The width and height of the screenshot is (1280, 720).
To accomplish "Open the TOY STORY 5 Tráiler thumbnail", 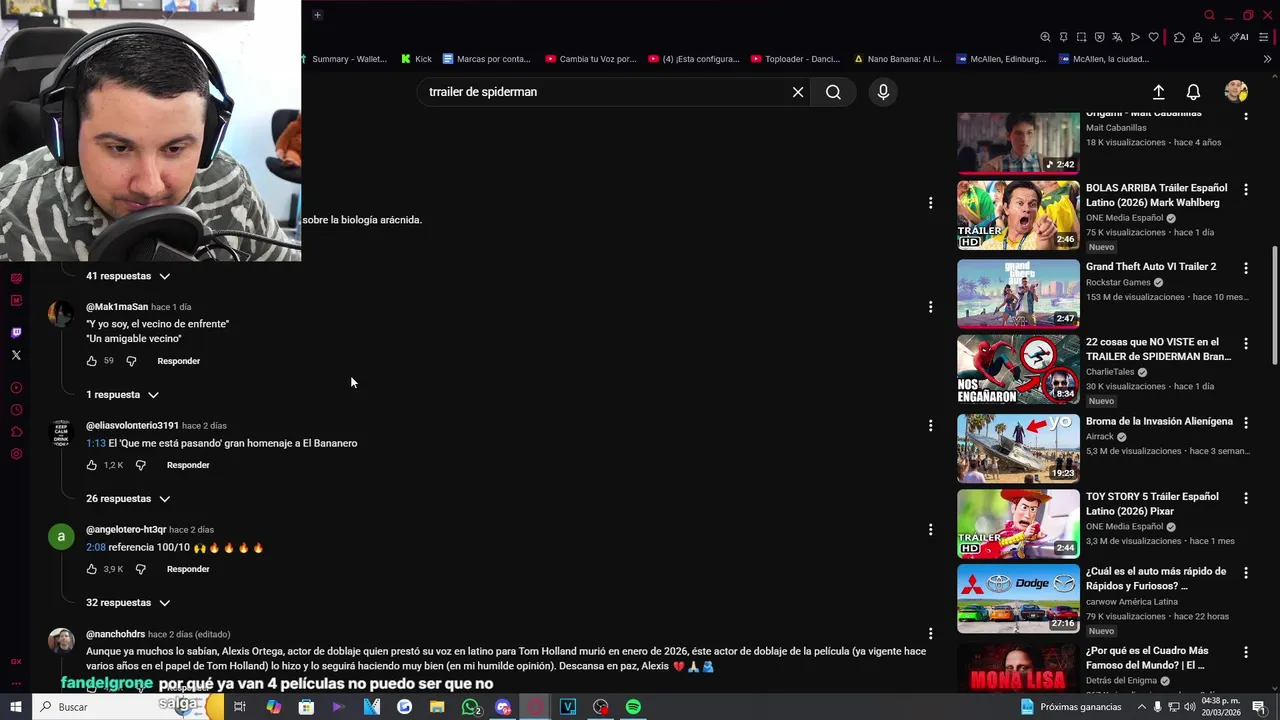I will click(1018, 523).
